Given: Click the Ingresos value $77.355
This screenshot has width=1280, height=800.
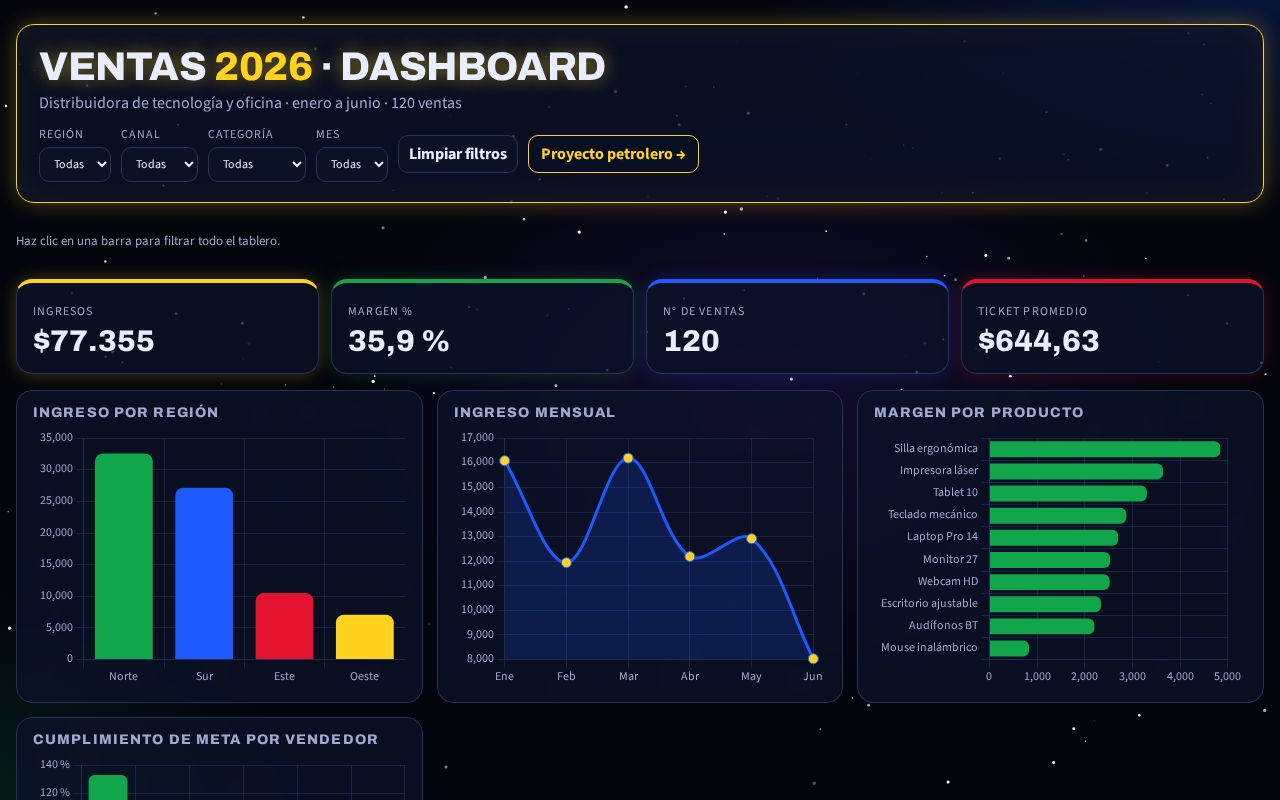Looking at the screenshot, I should tap(94, 341).
